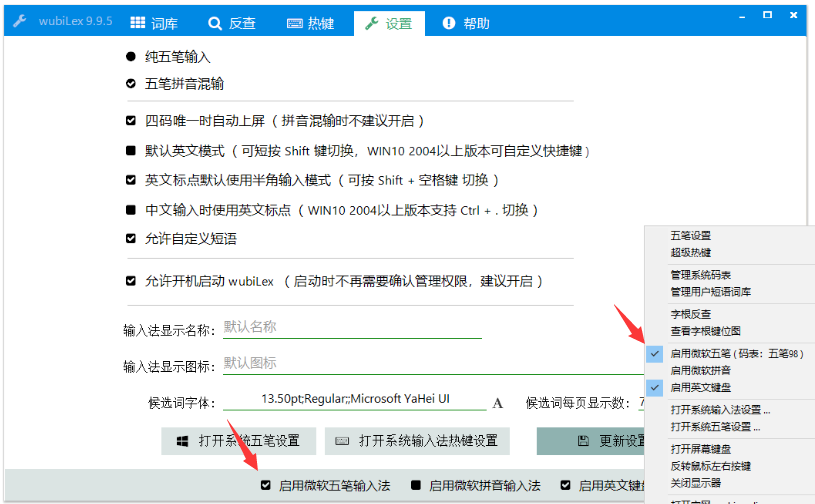
Task: Open the 热键 hotkey tab
Action: click(311, 23)
